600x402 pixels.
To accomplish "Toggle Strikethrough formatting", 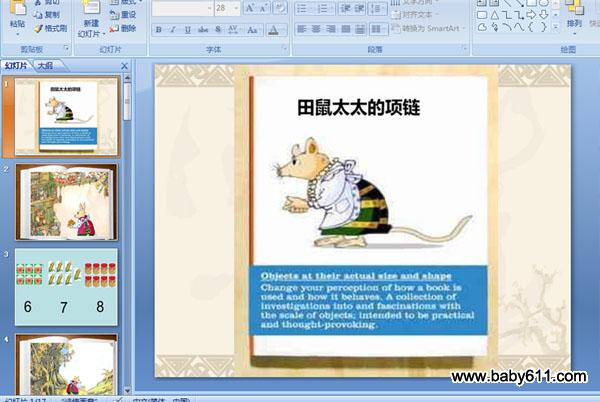I will pos(203,29).
